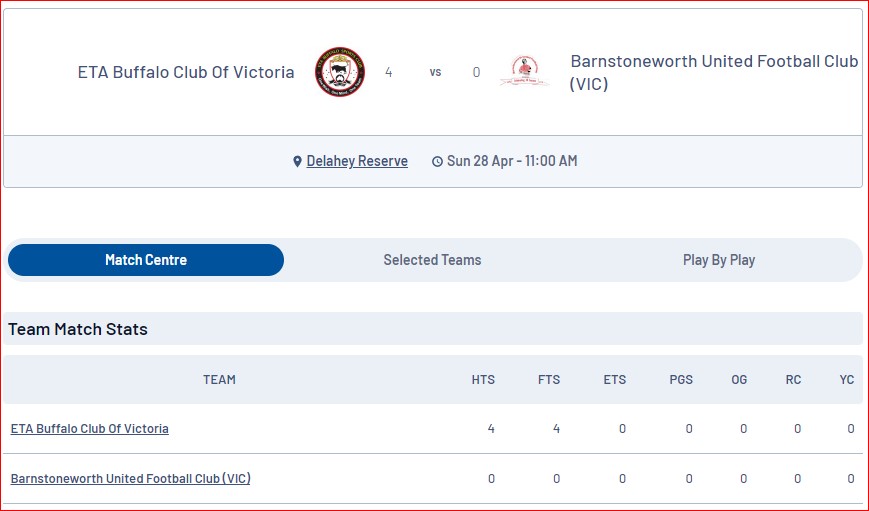Image resolution: width=869 pixels, height=511 pixels.
Task: Click the ETS column header
Action: tap(615, 380)
